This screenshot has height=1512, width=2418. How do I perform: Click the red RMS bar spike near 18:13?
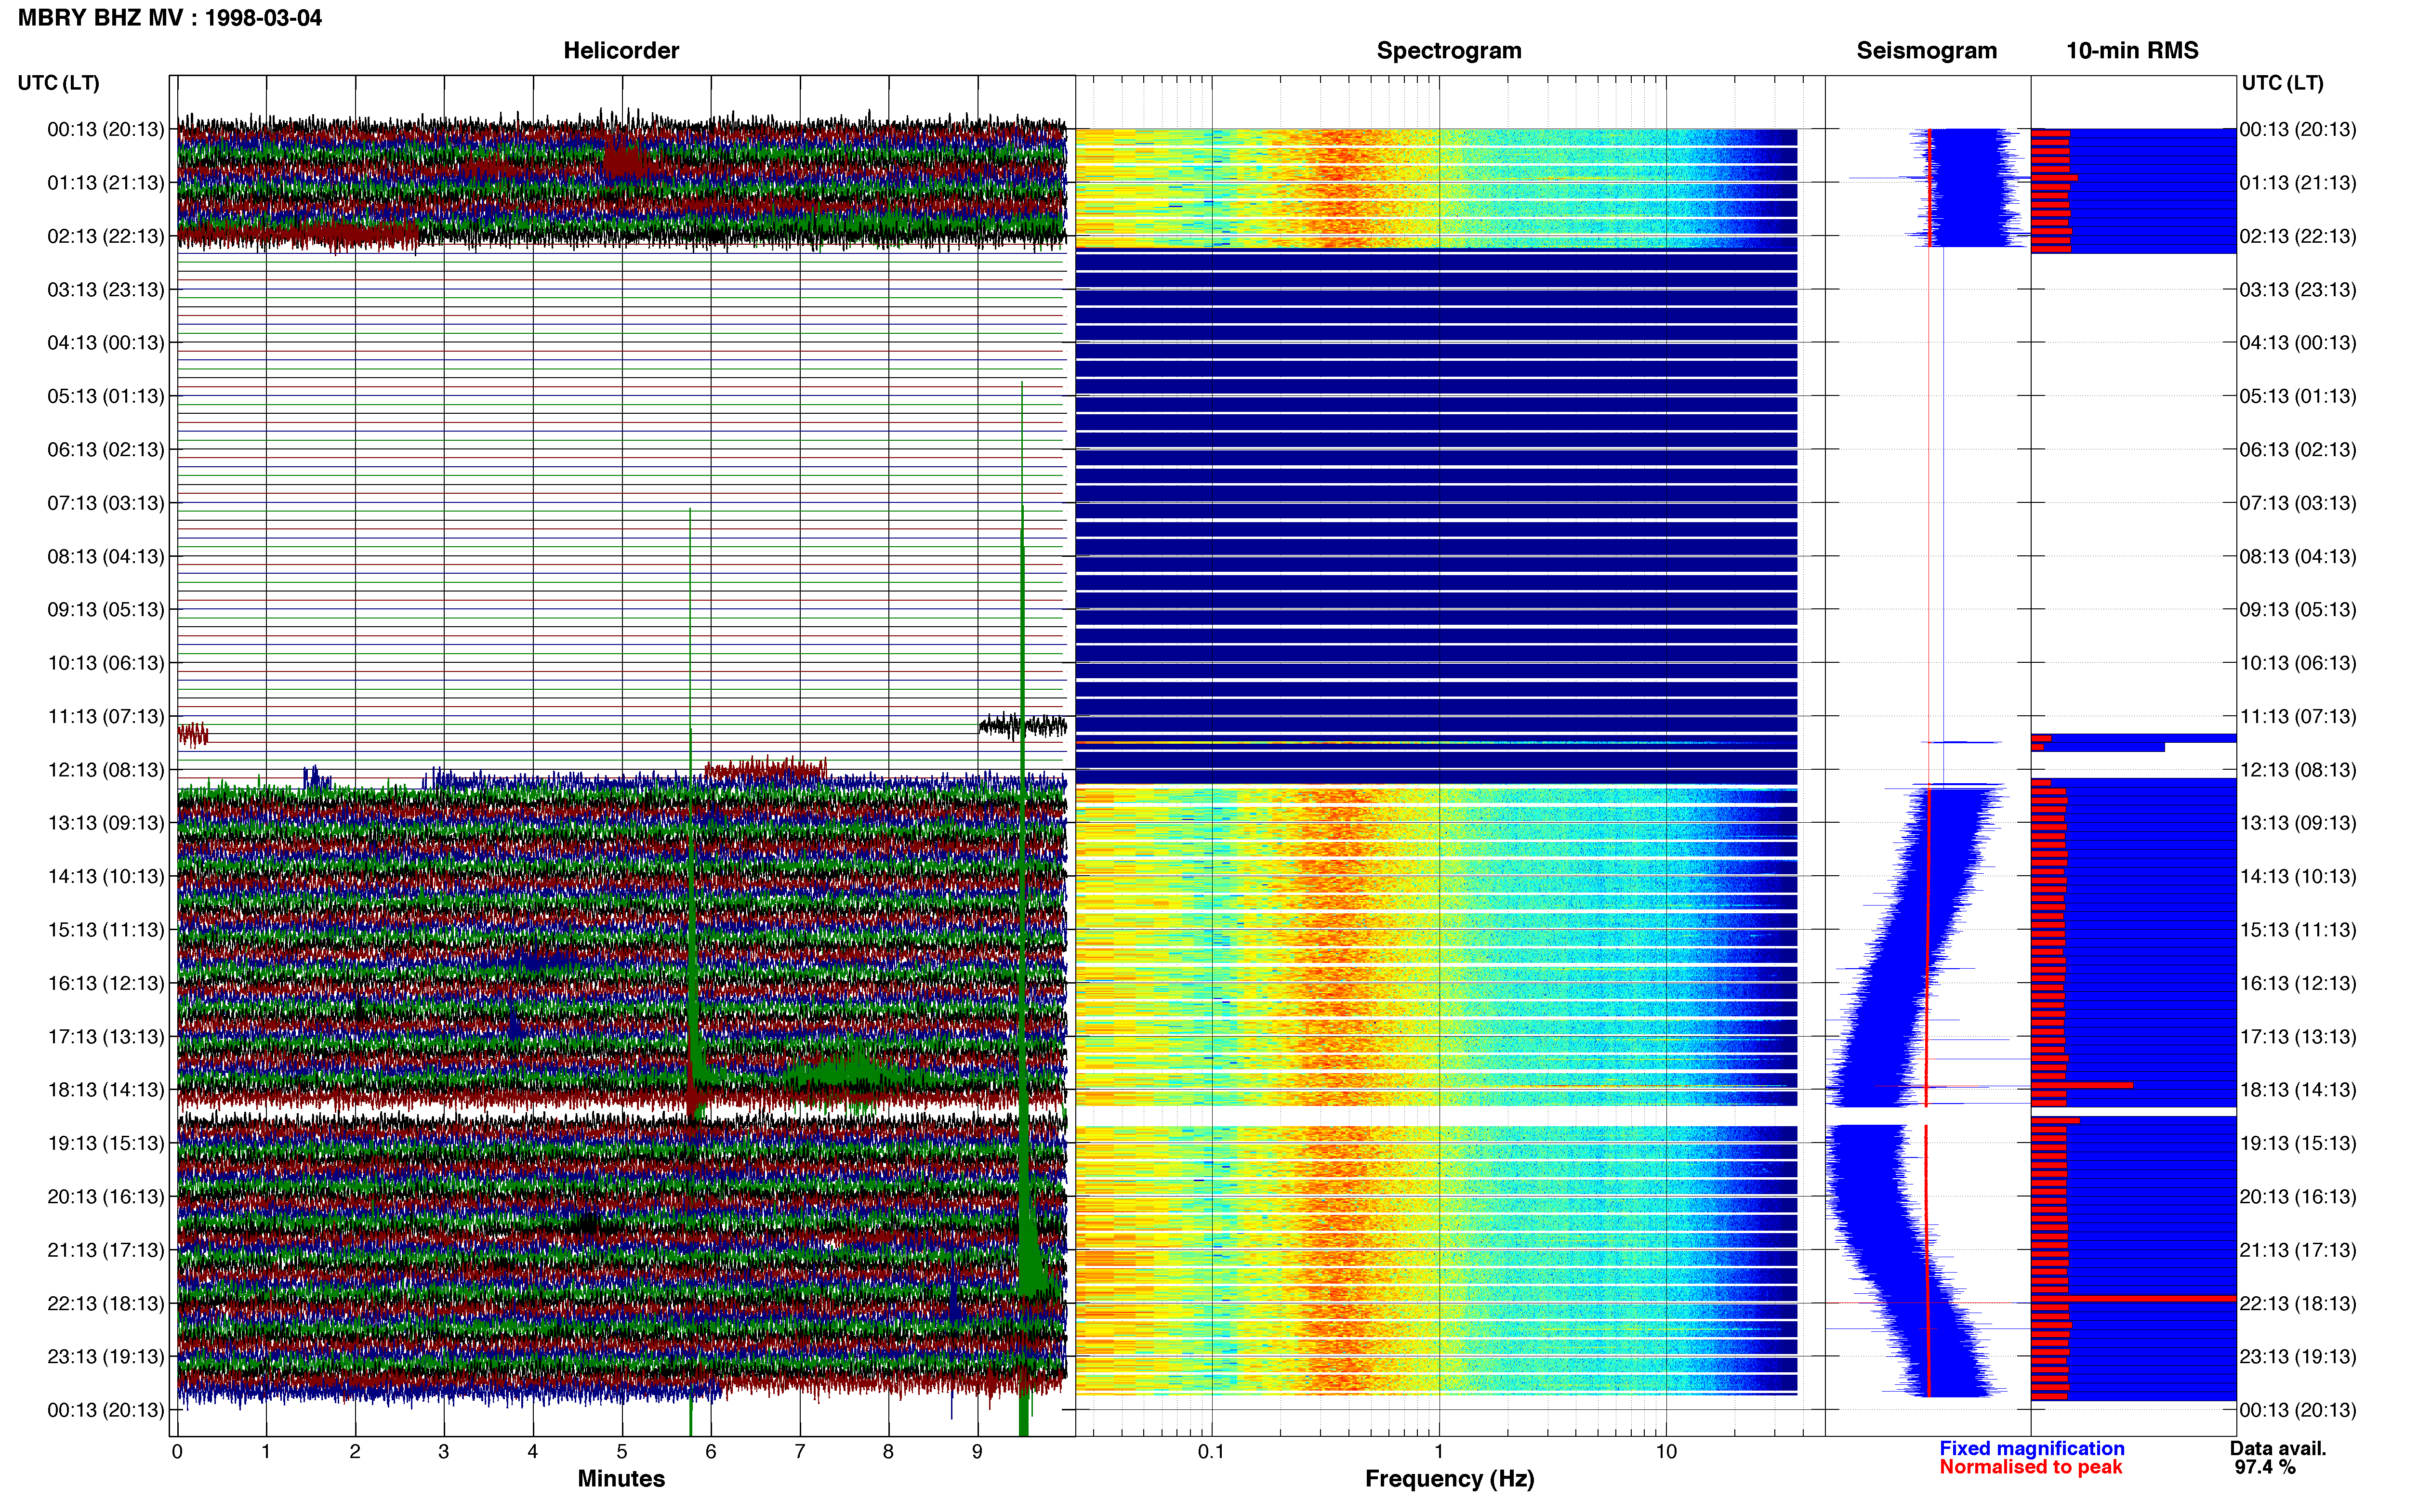(2082, 1085)
